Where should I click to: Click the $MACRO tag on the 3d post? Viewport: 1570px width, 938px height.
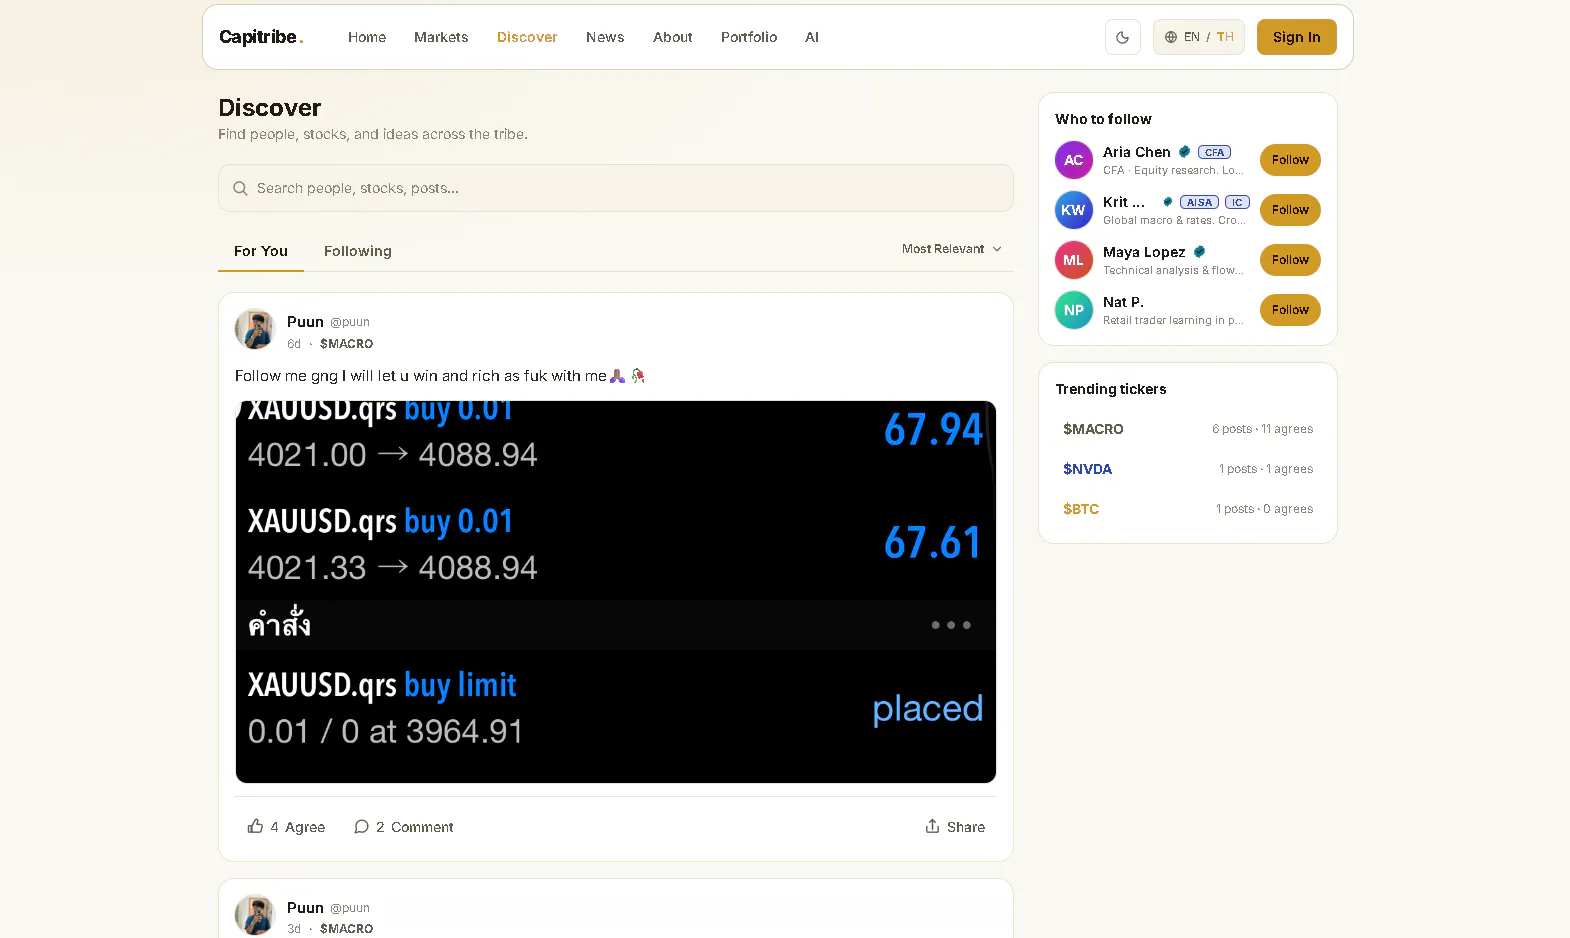click(346, 929)
